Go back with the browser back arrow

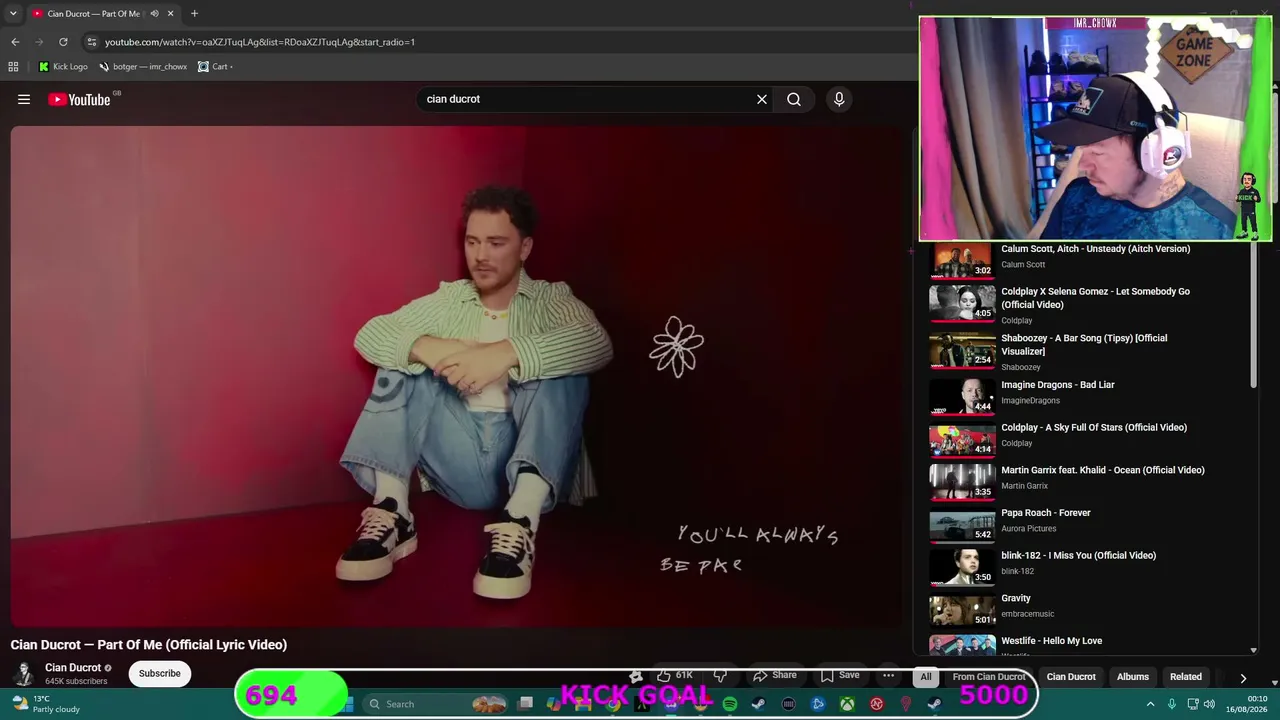click(x=15, y=42)
